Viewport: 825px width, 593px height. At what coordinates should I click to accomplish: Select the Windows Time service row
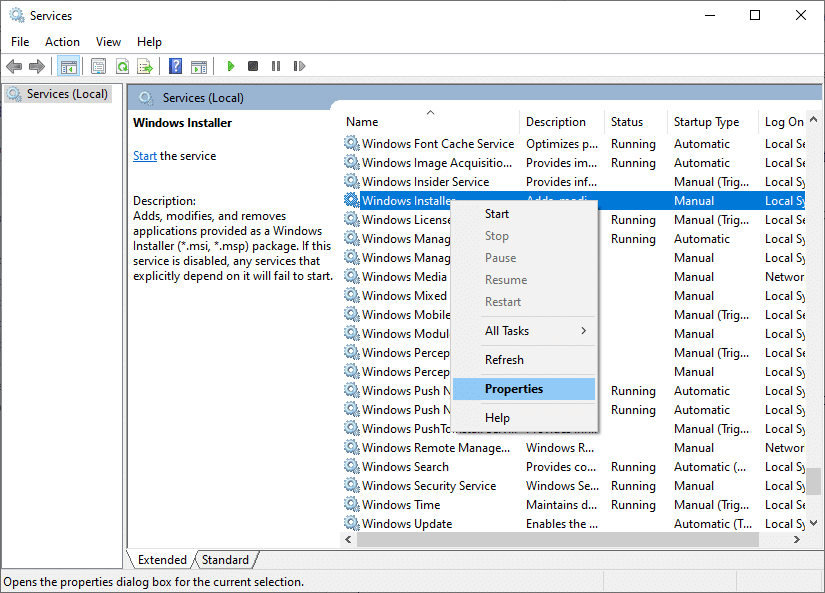574,505
